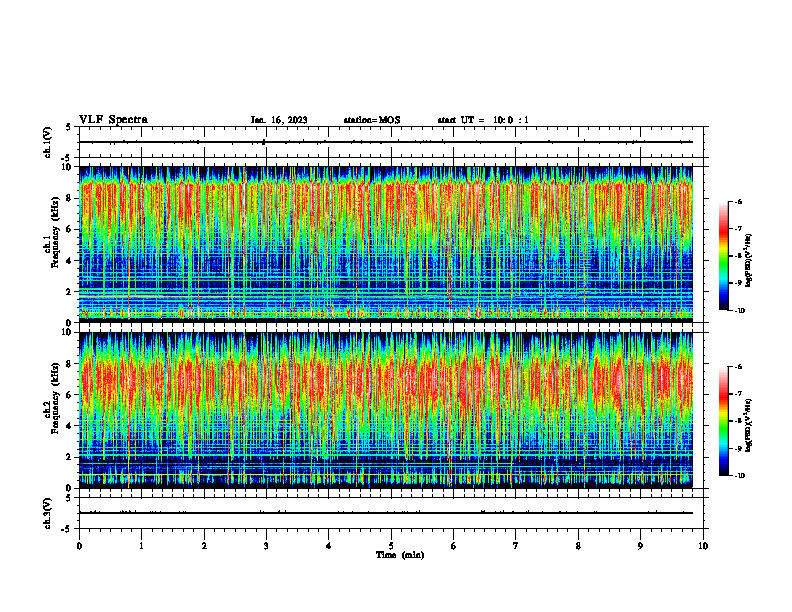This screenshot has width=792, height=612.
Task: Click the "-10" value on ch.2 color bar
Action: point(739,476)
